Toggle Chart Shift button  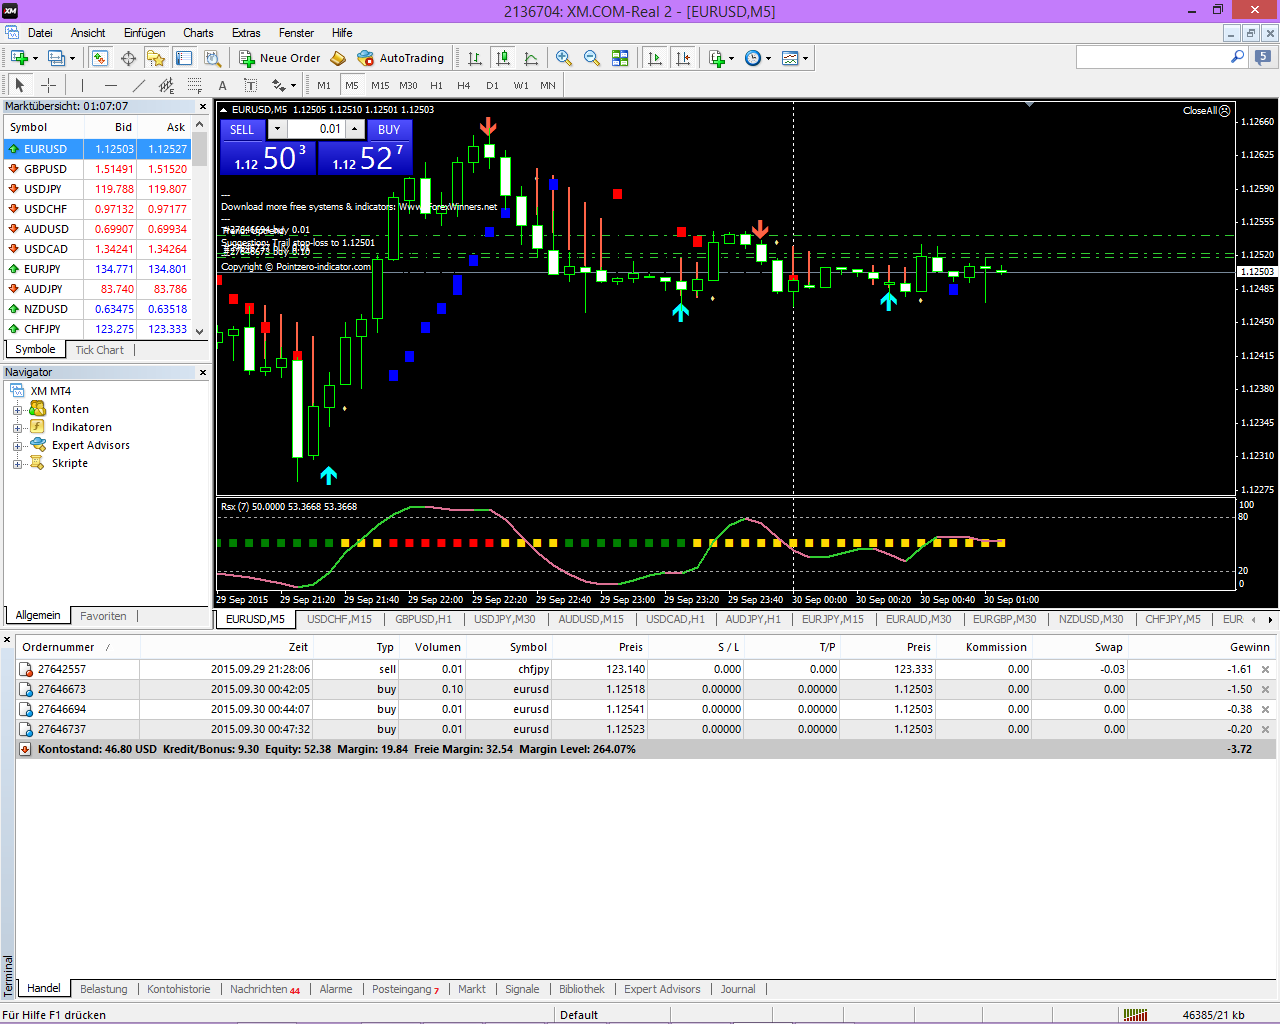pos(683,58)
